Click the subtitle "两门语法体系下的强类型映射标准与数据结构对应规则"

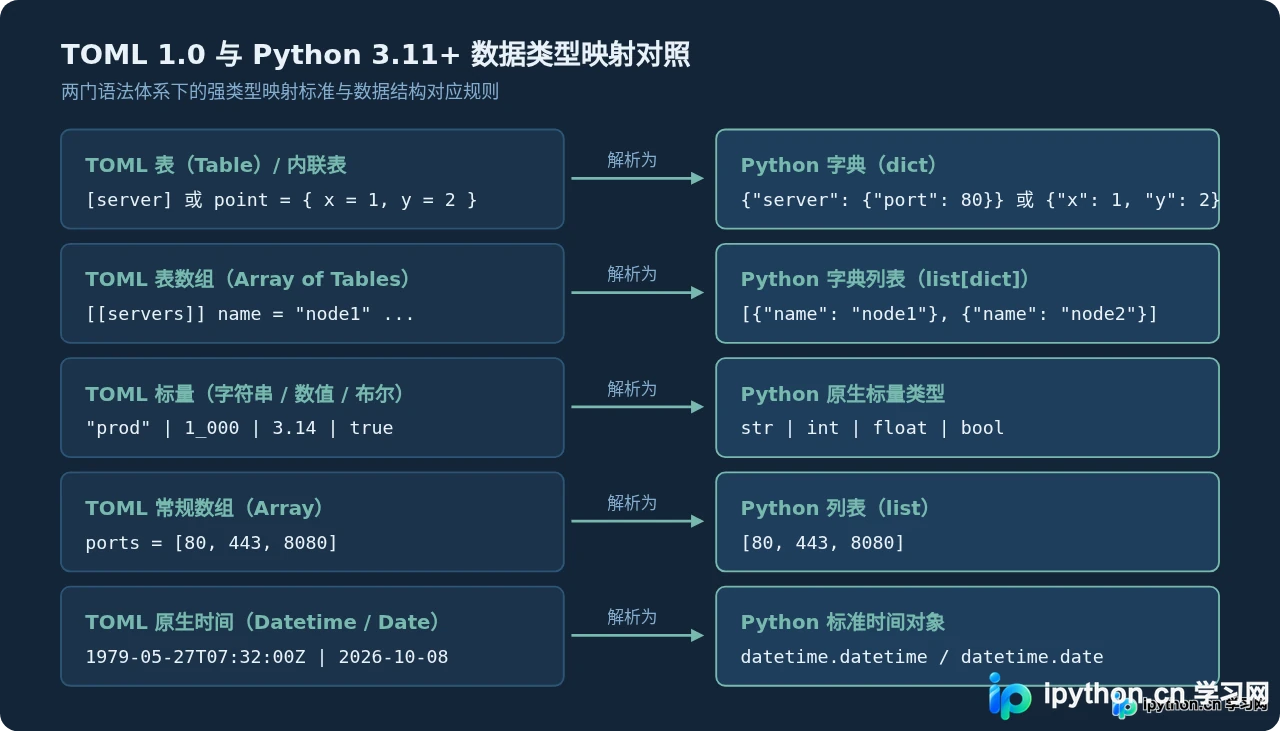click(x=280, y=92)
